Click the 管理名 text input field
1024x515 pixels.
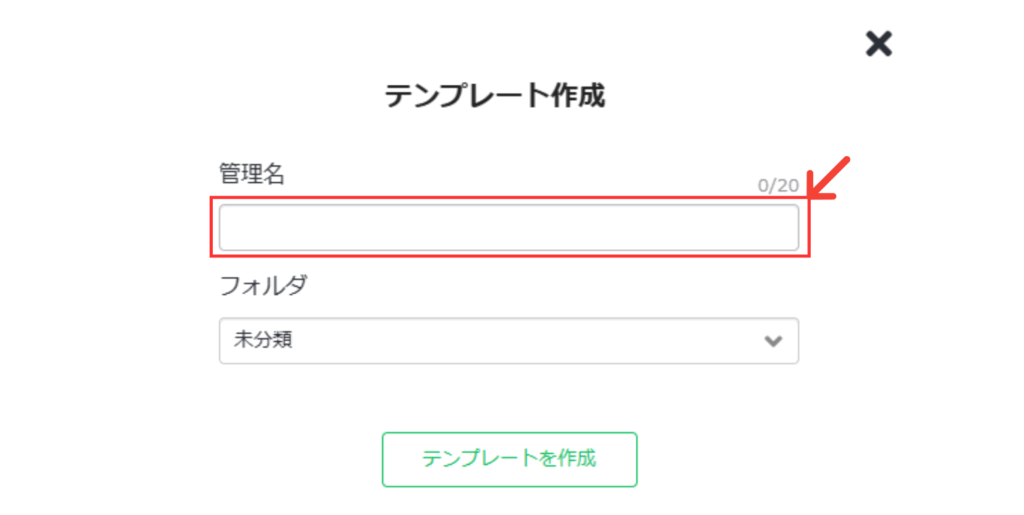[x=508, y=228]
